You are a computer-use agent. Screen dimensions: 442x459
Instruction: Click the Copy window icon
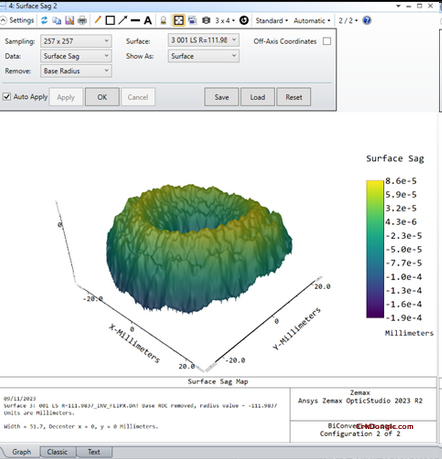[57, 21]
